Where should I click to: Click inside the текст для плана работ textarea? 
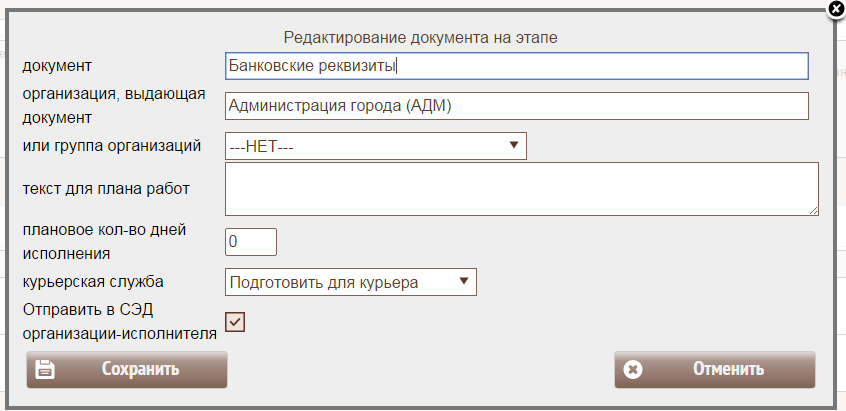point(520,188)
